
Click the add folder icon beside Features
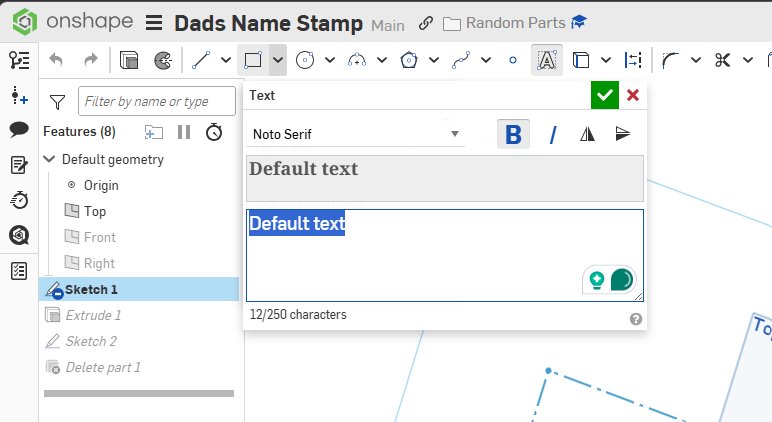(x=154, y=132)
